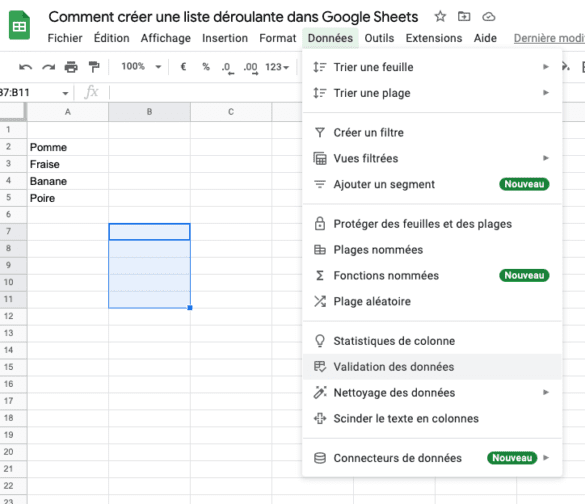Image resolution: width=585 pixels, height=504 pixels.
Task: Select Plages nommées
Action: [x=432, y=250]
